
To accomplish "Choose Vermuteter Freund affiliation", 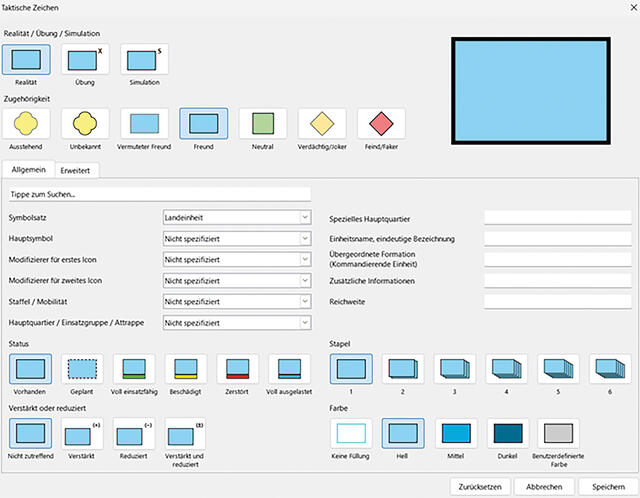I will 144,123.
